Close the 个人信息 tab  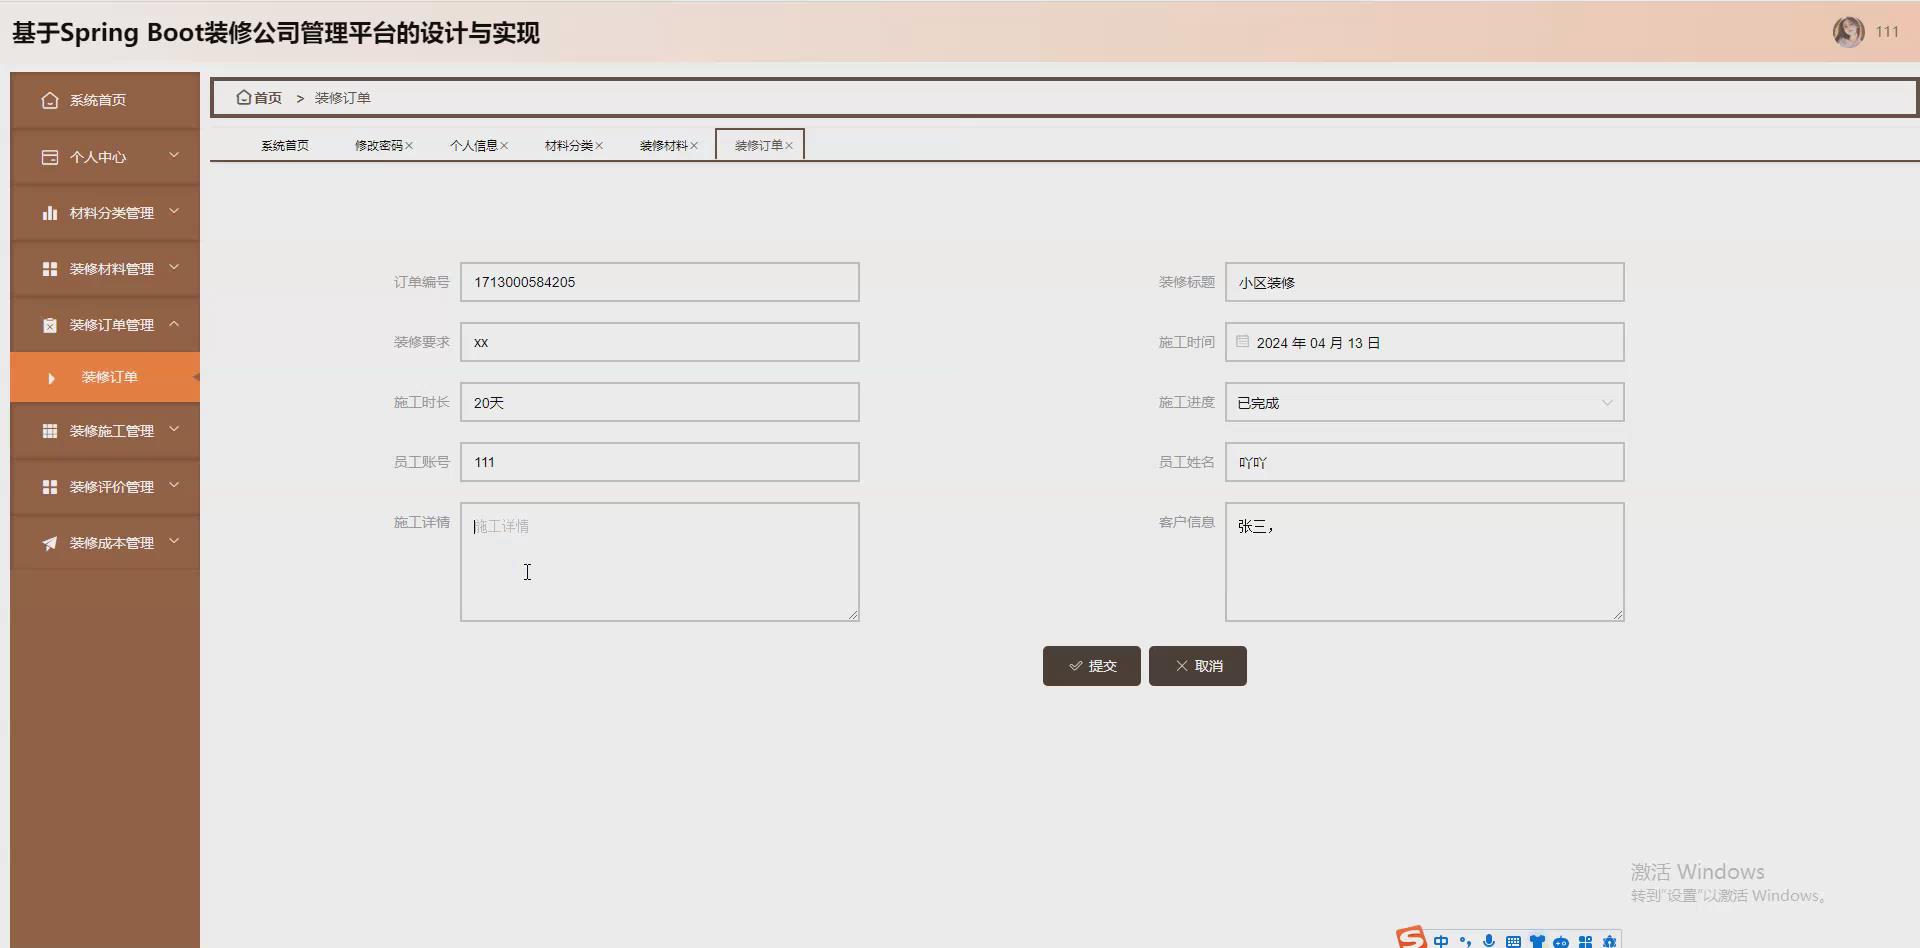(x=505, y=145)
